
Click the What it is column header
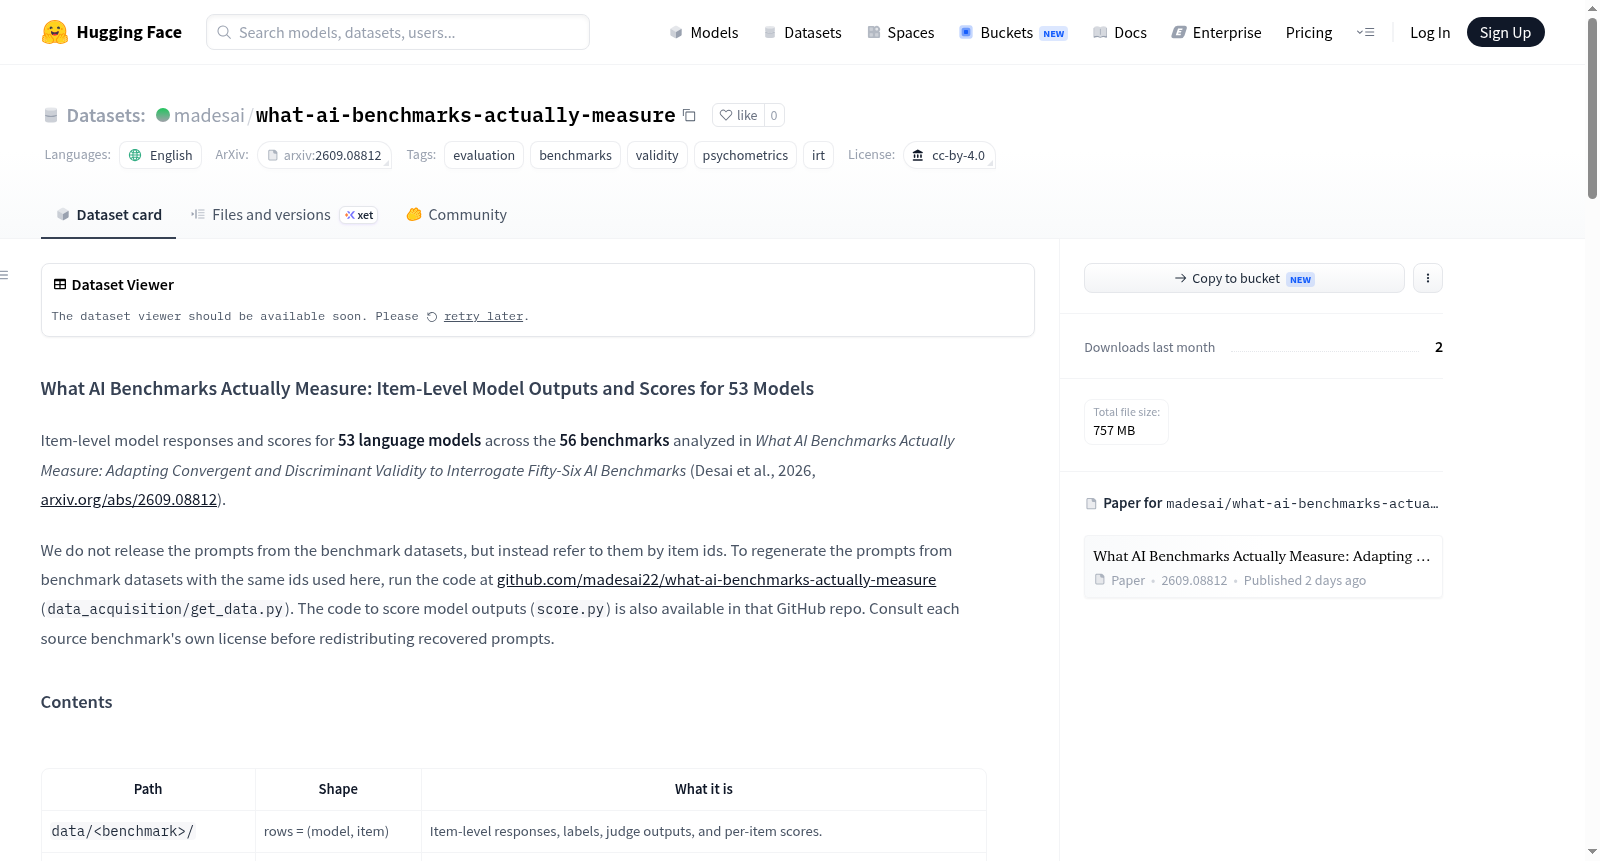pos(704,789)
